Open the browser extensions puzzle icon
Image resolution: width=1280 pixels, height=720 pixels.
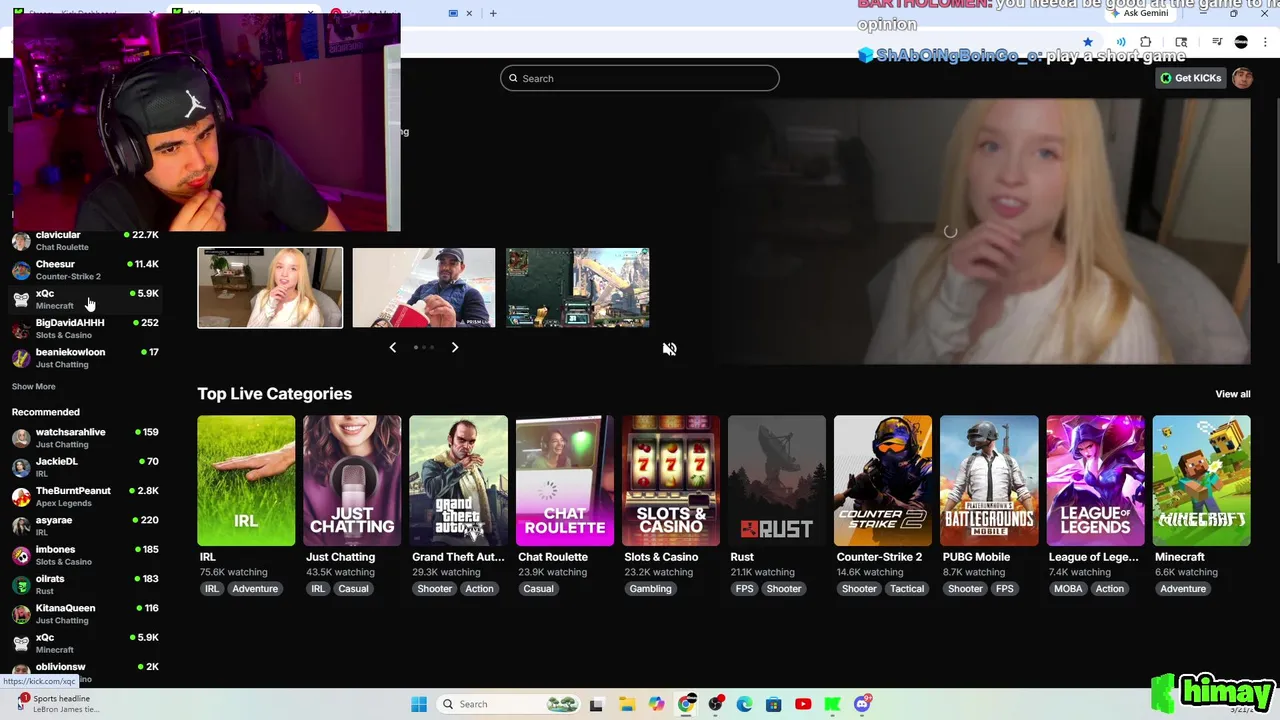(1146, 42)
